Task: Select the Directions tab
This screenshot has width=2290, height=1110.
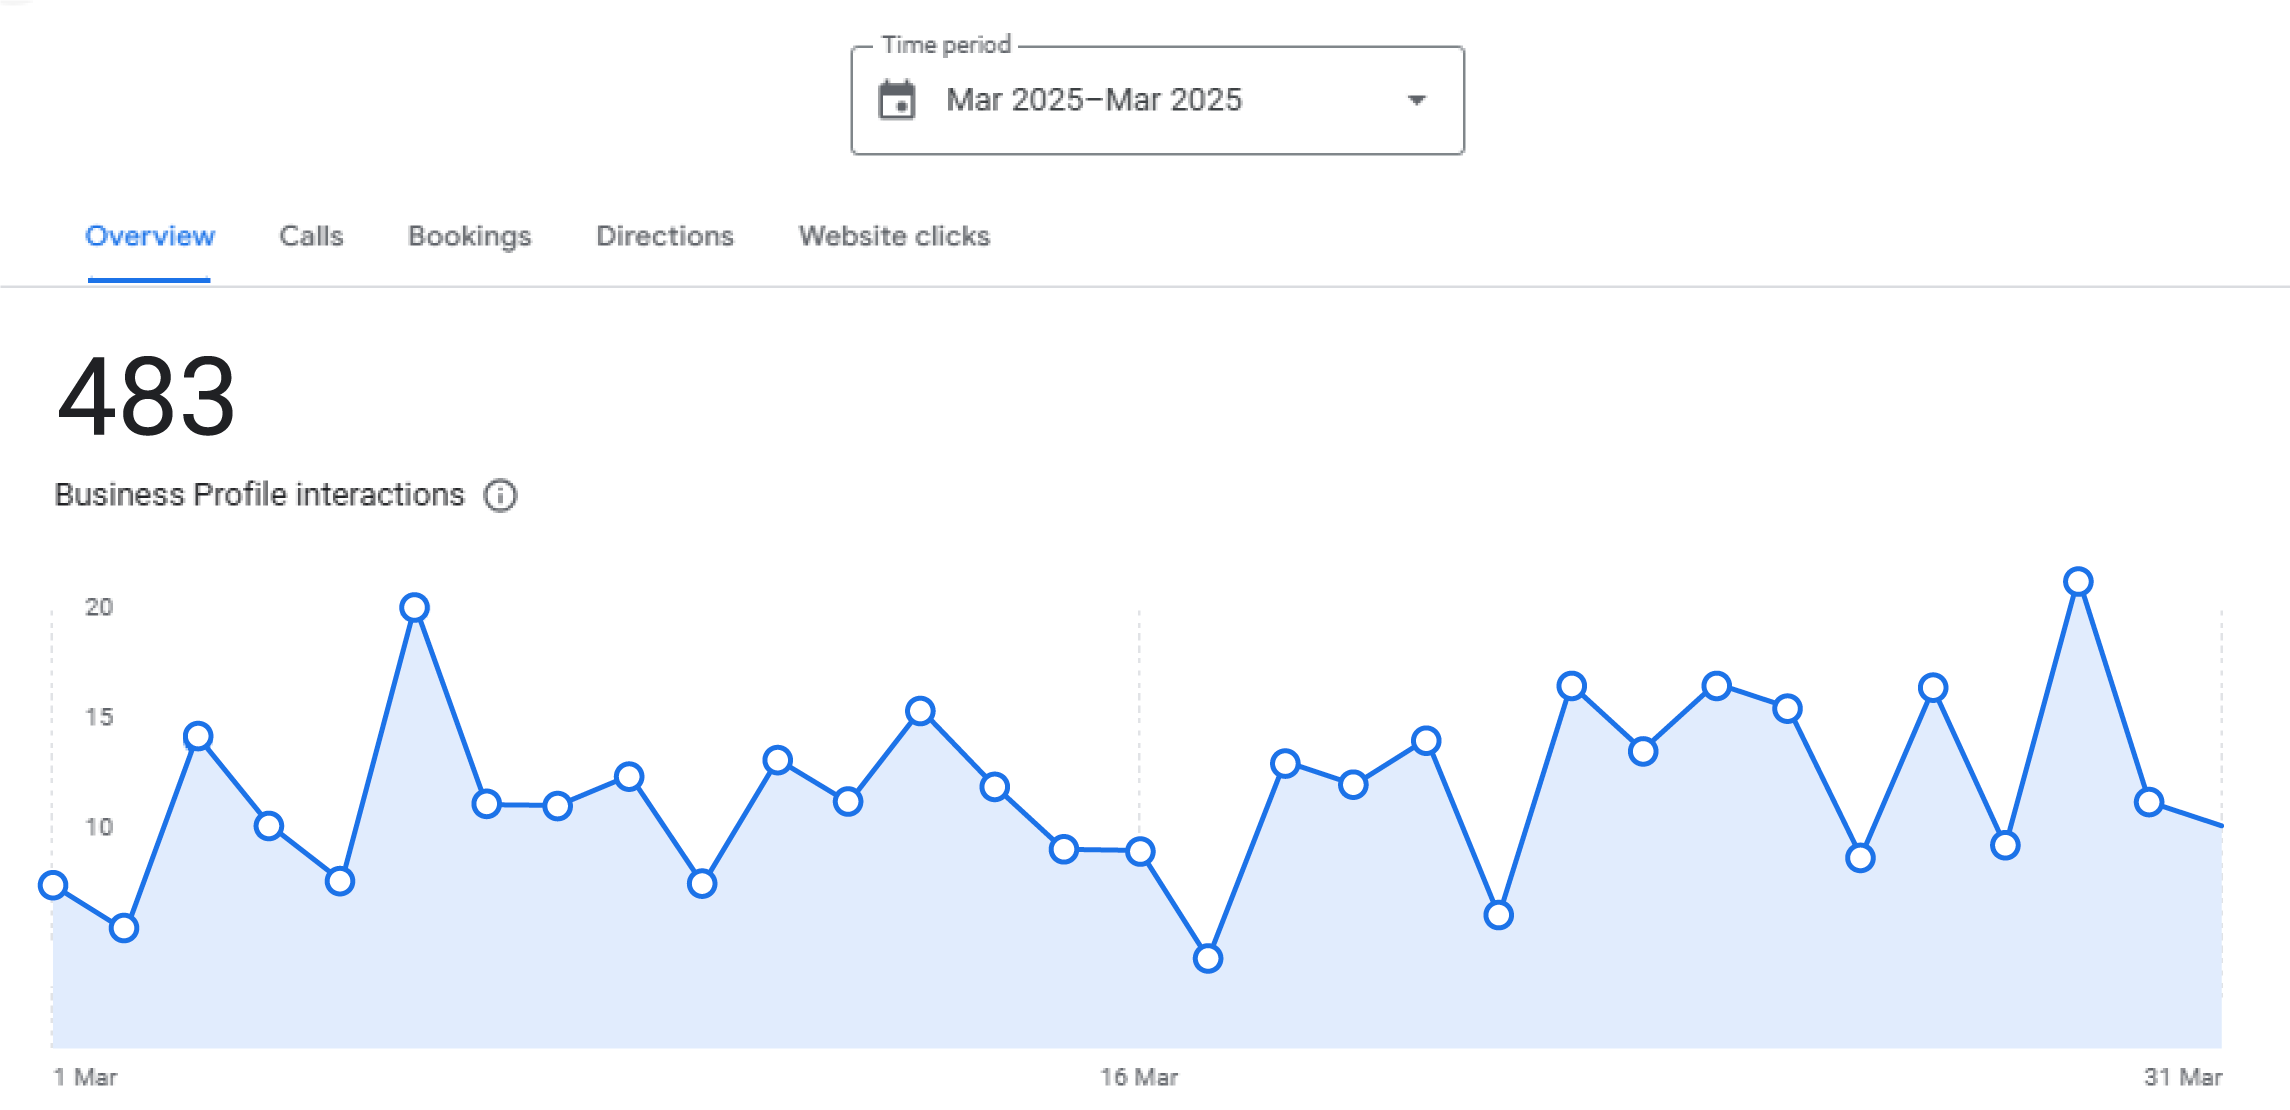Action: [665, 236]
